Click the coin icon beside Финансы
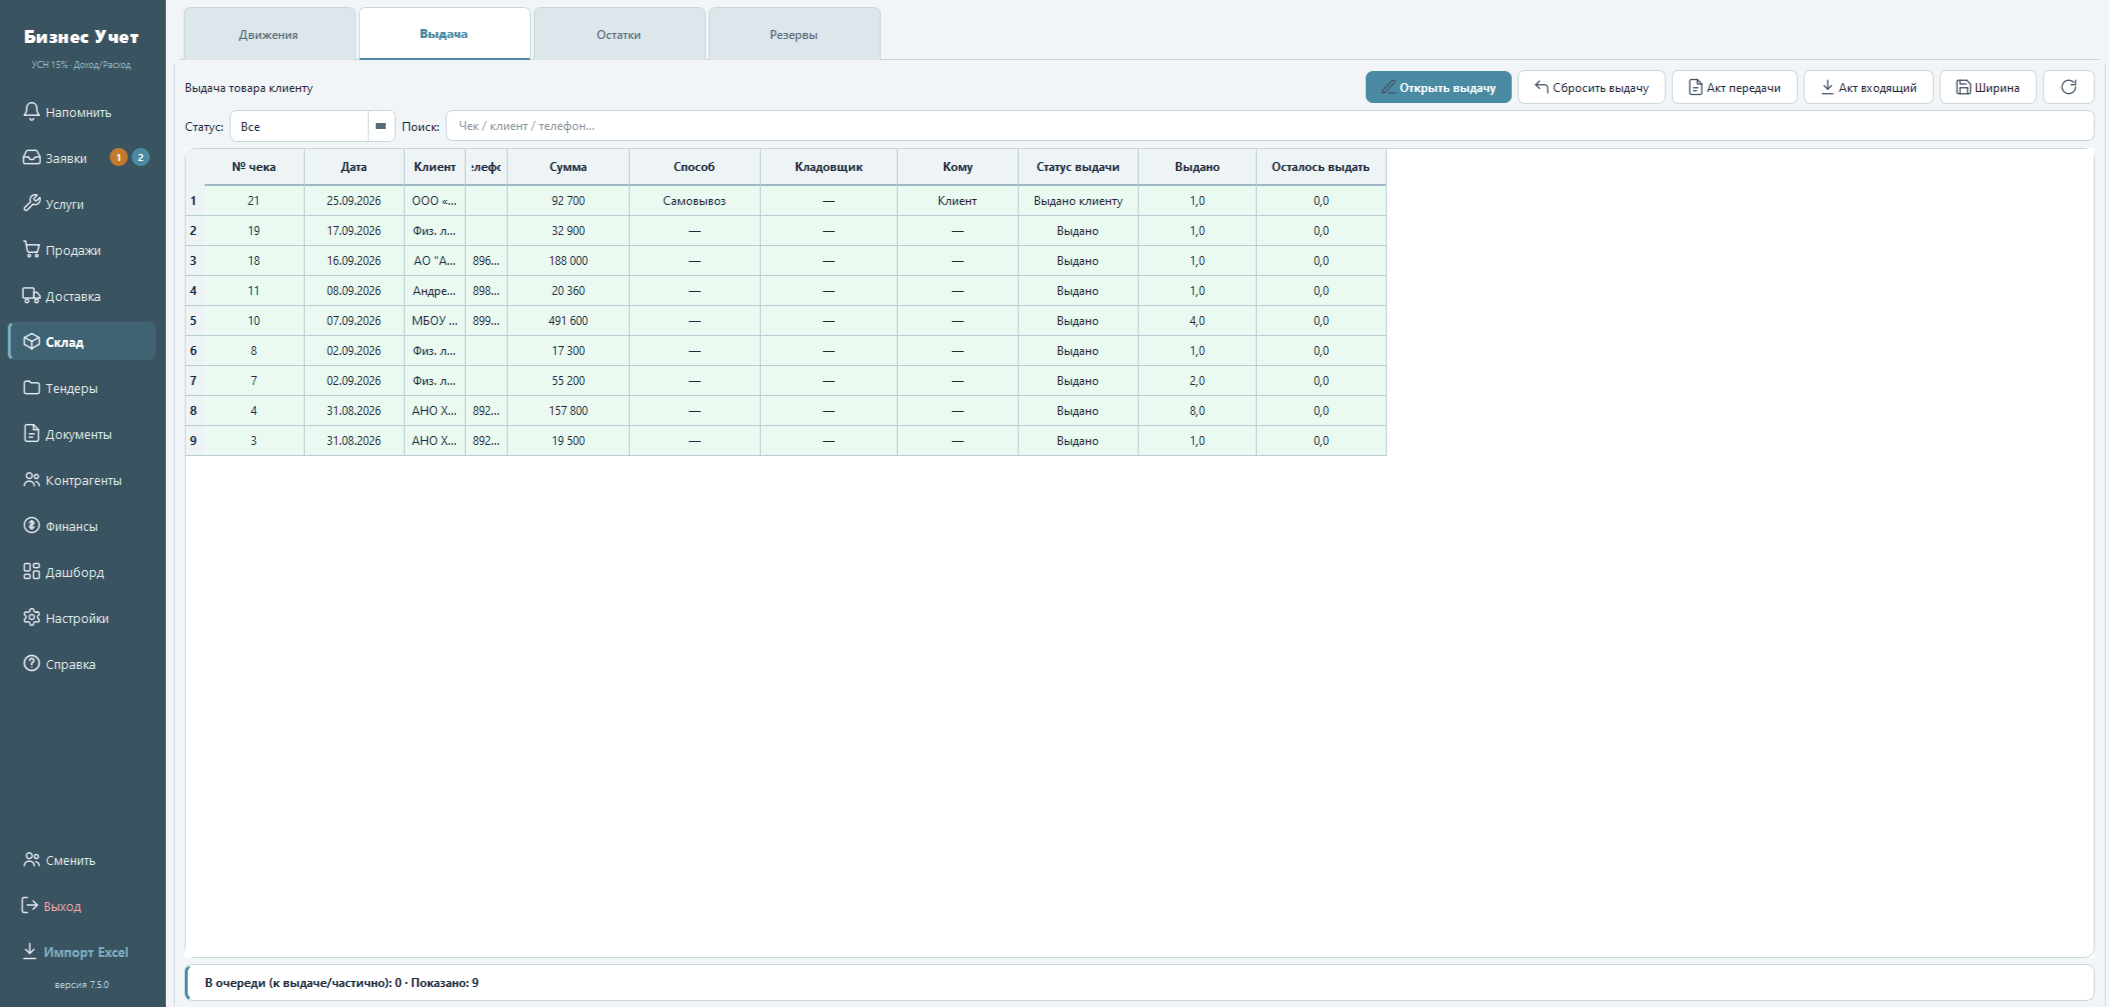Viewport: 2109px width, 1007px height. point(32,525)
